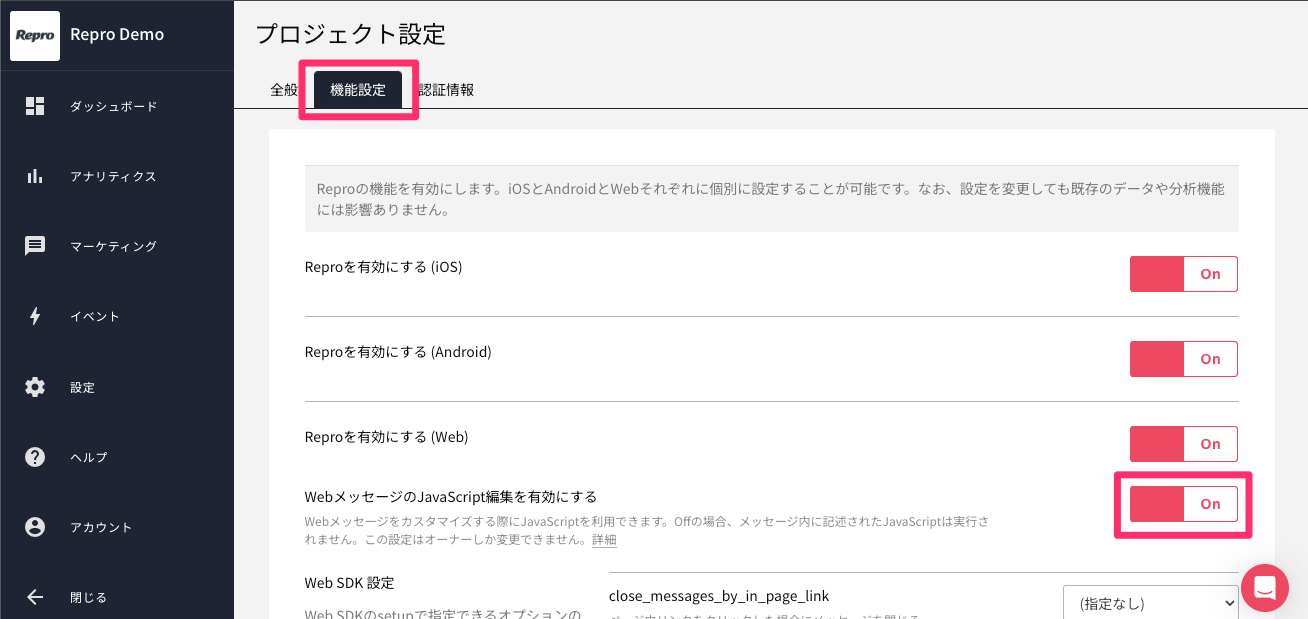
Task: Click the Repro Demo project name
Action: tap(117, 35)
